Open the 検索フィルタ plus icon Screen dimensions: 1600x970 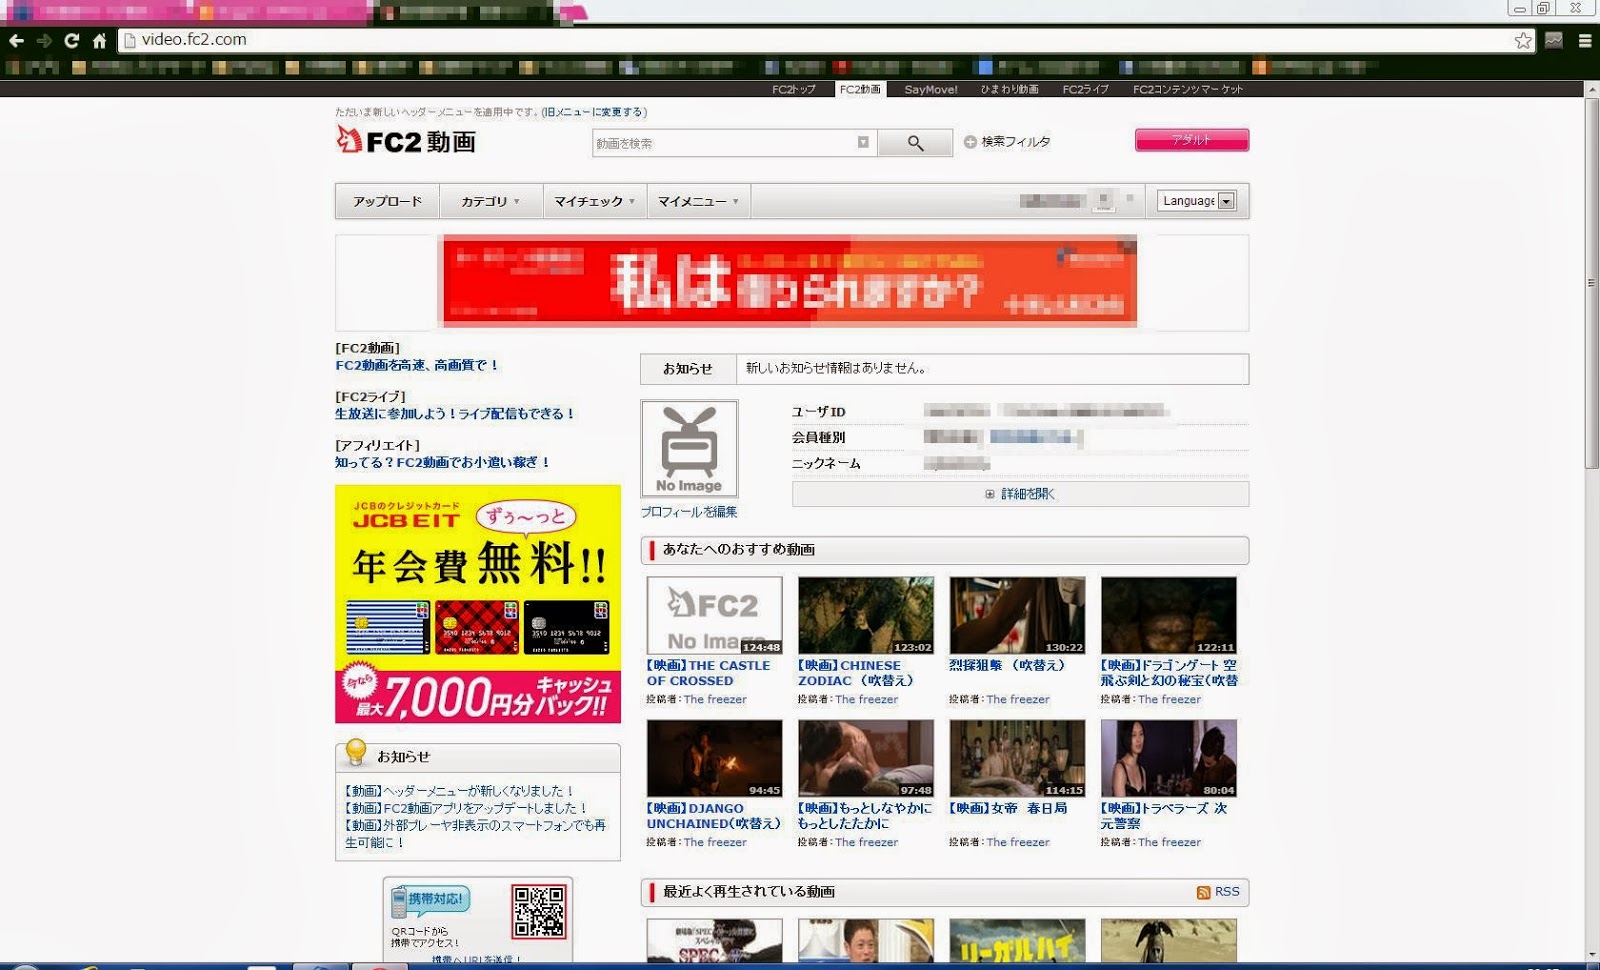970,142
